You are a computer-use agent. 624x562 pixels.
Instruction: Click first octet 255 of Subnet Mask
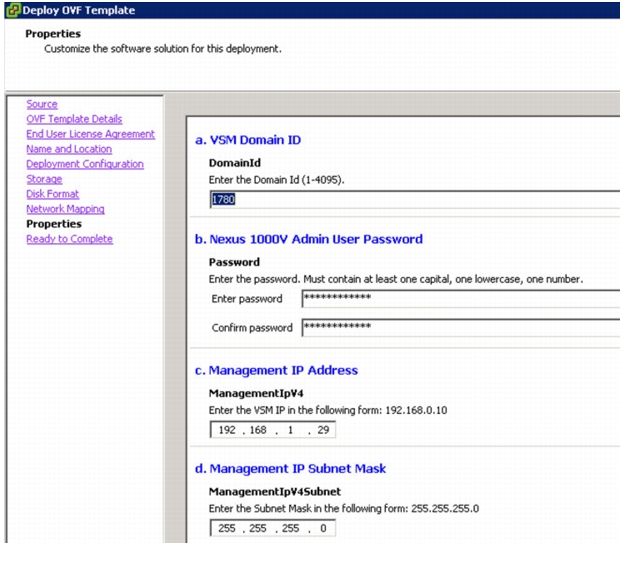pos(227,528)
